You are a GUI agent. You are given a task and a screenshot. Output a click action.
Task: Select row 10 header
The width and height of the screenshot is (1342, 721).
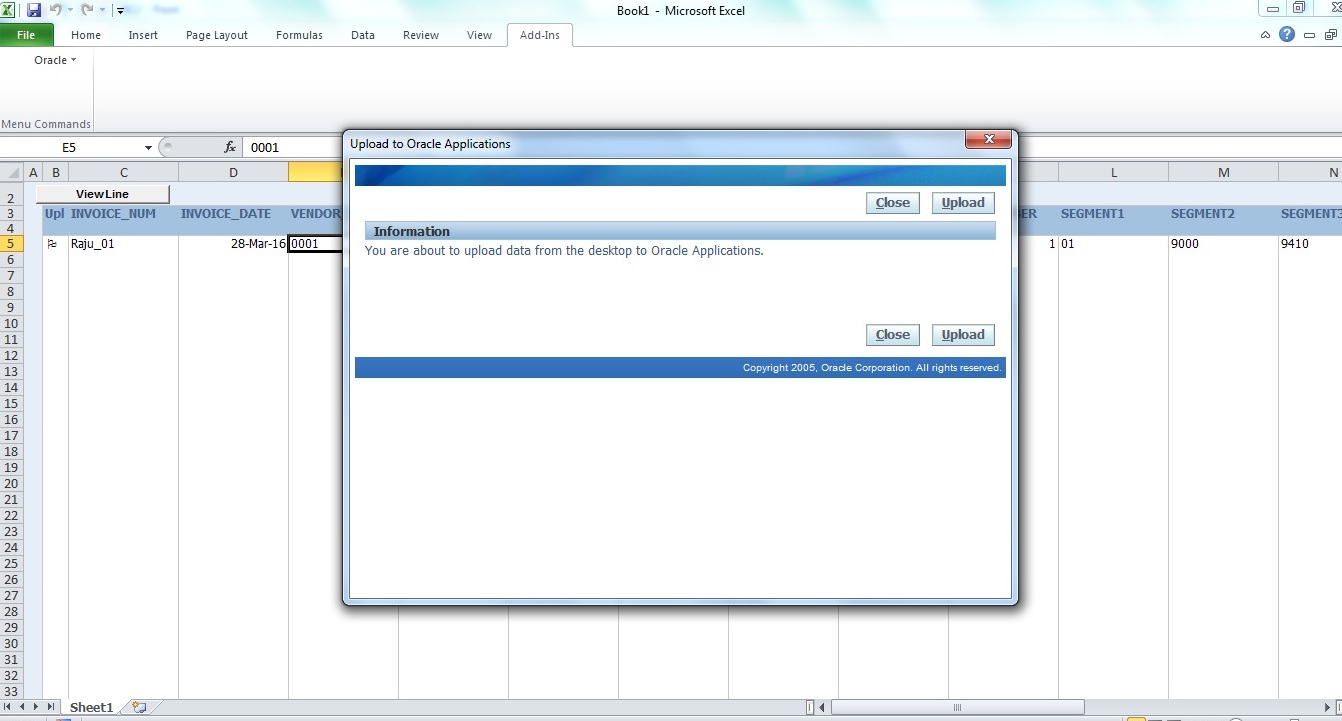click(x=12, y=323)
